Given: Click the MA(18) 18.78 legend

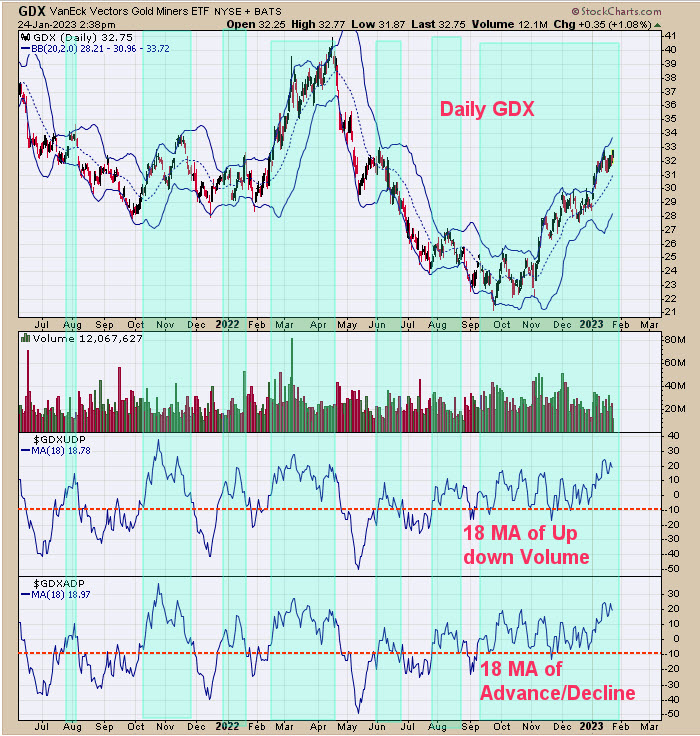Looking at the screenshot, I should [56, 451].
